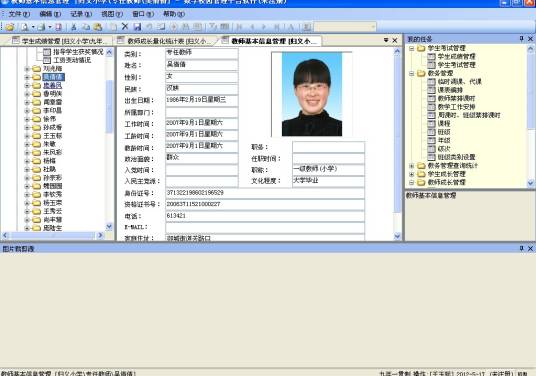
Task: Expand the 学生成长管理 folder node
Action: coord(412,174)
